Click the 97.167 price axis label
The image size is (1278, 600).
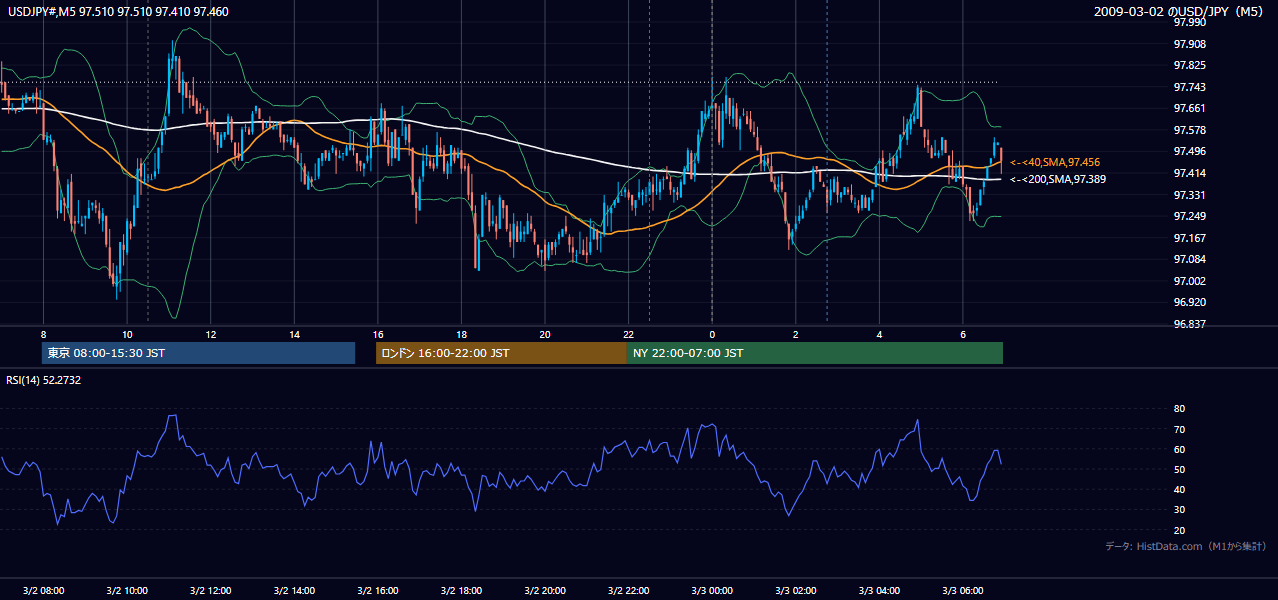[1190, 238]
